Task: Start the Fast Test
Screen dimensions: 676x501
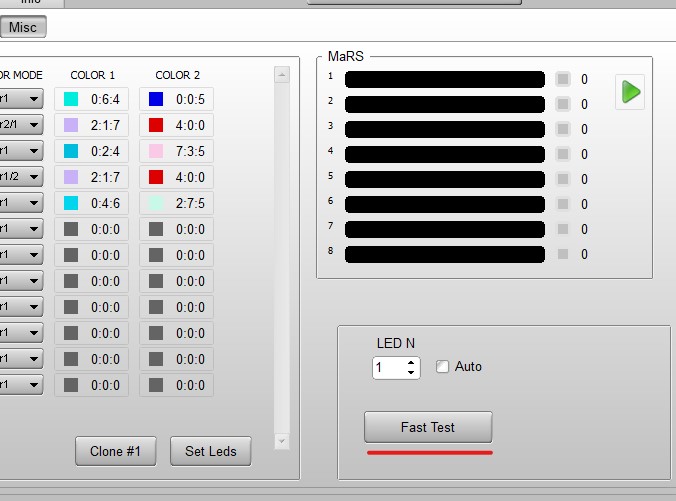Action: [428, 427]
